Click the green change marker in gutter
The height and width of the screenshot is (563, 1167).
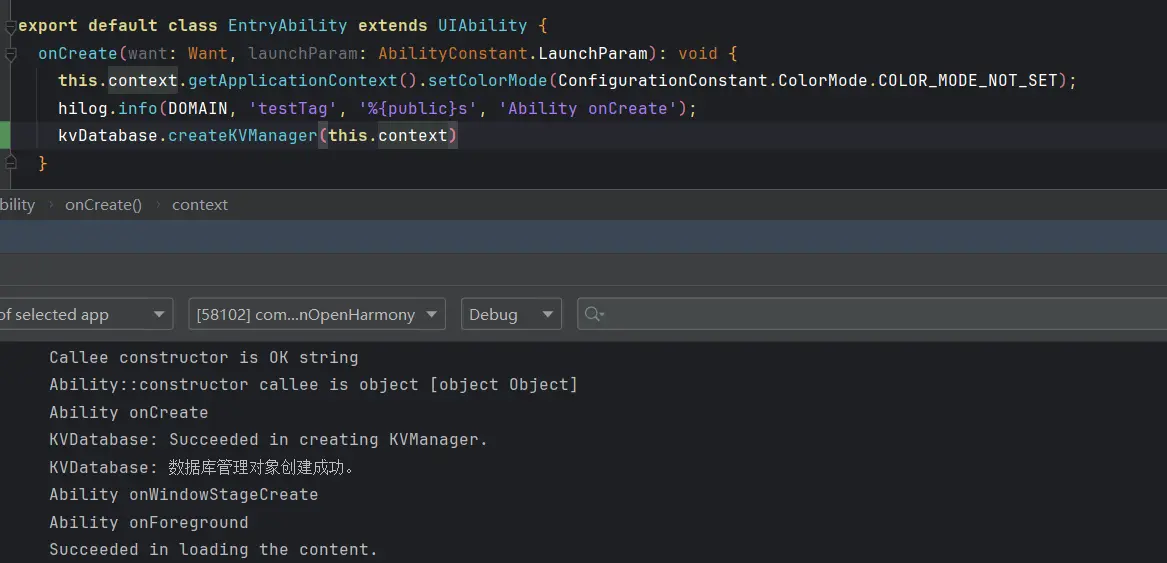click(x=5, y=136)
